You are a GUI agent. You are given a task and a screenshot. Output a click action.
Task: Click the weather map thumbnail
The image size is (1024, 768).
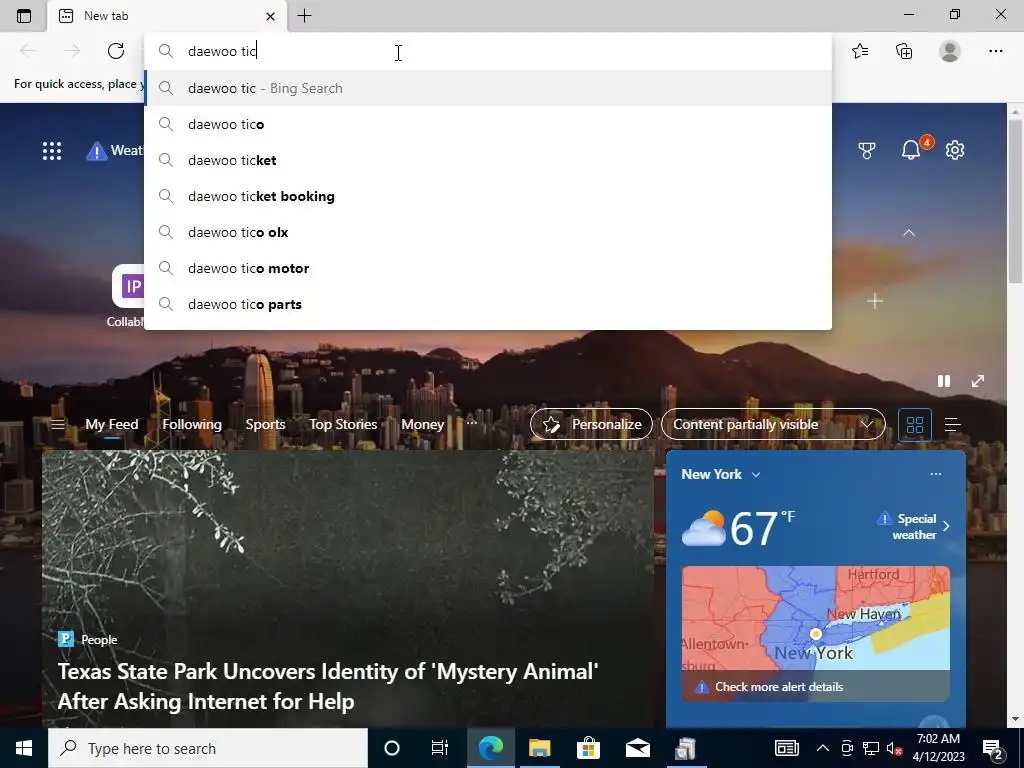tap(816, 618)
